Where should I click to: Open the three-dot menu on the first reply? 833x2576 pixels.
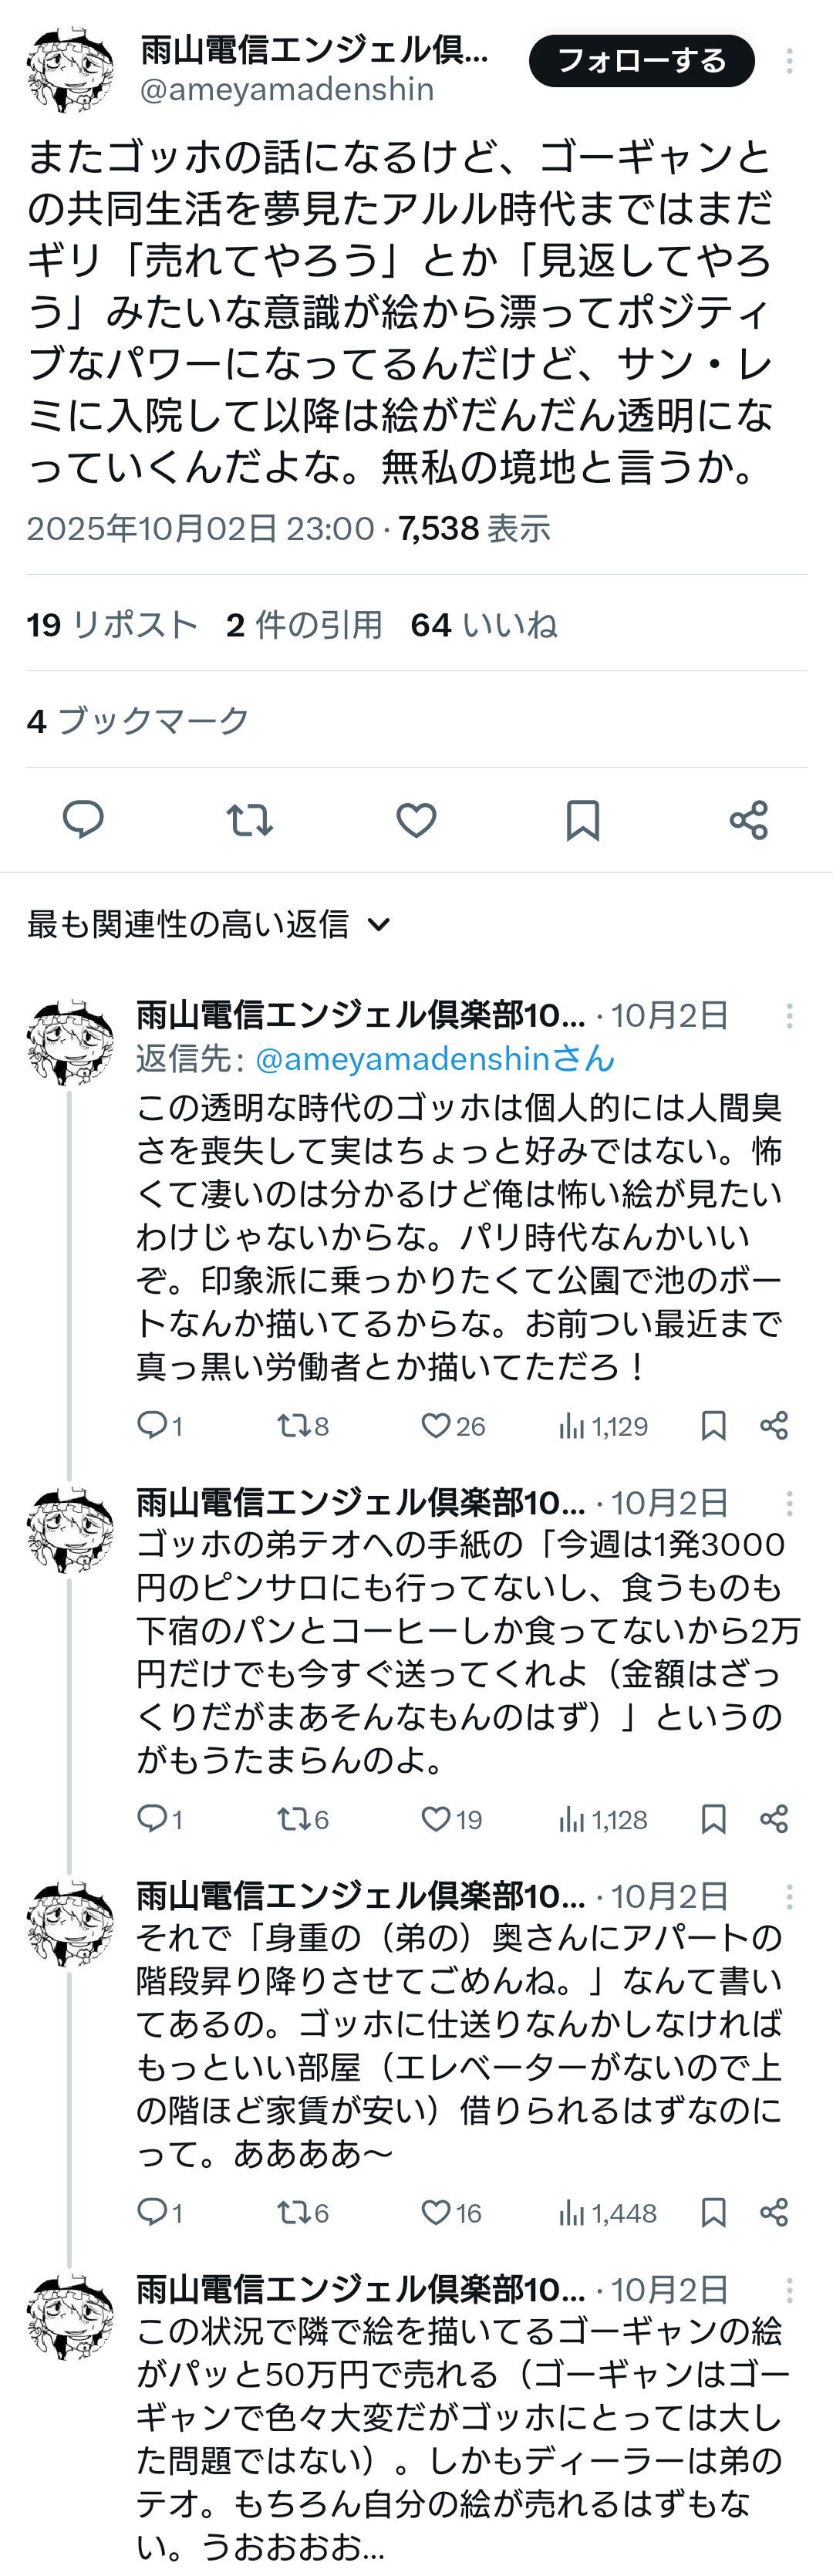pos(789,1016)
